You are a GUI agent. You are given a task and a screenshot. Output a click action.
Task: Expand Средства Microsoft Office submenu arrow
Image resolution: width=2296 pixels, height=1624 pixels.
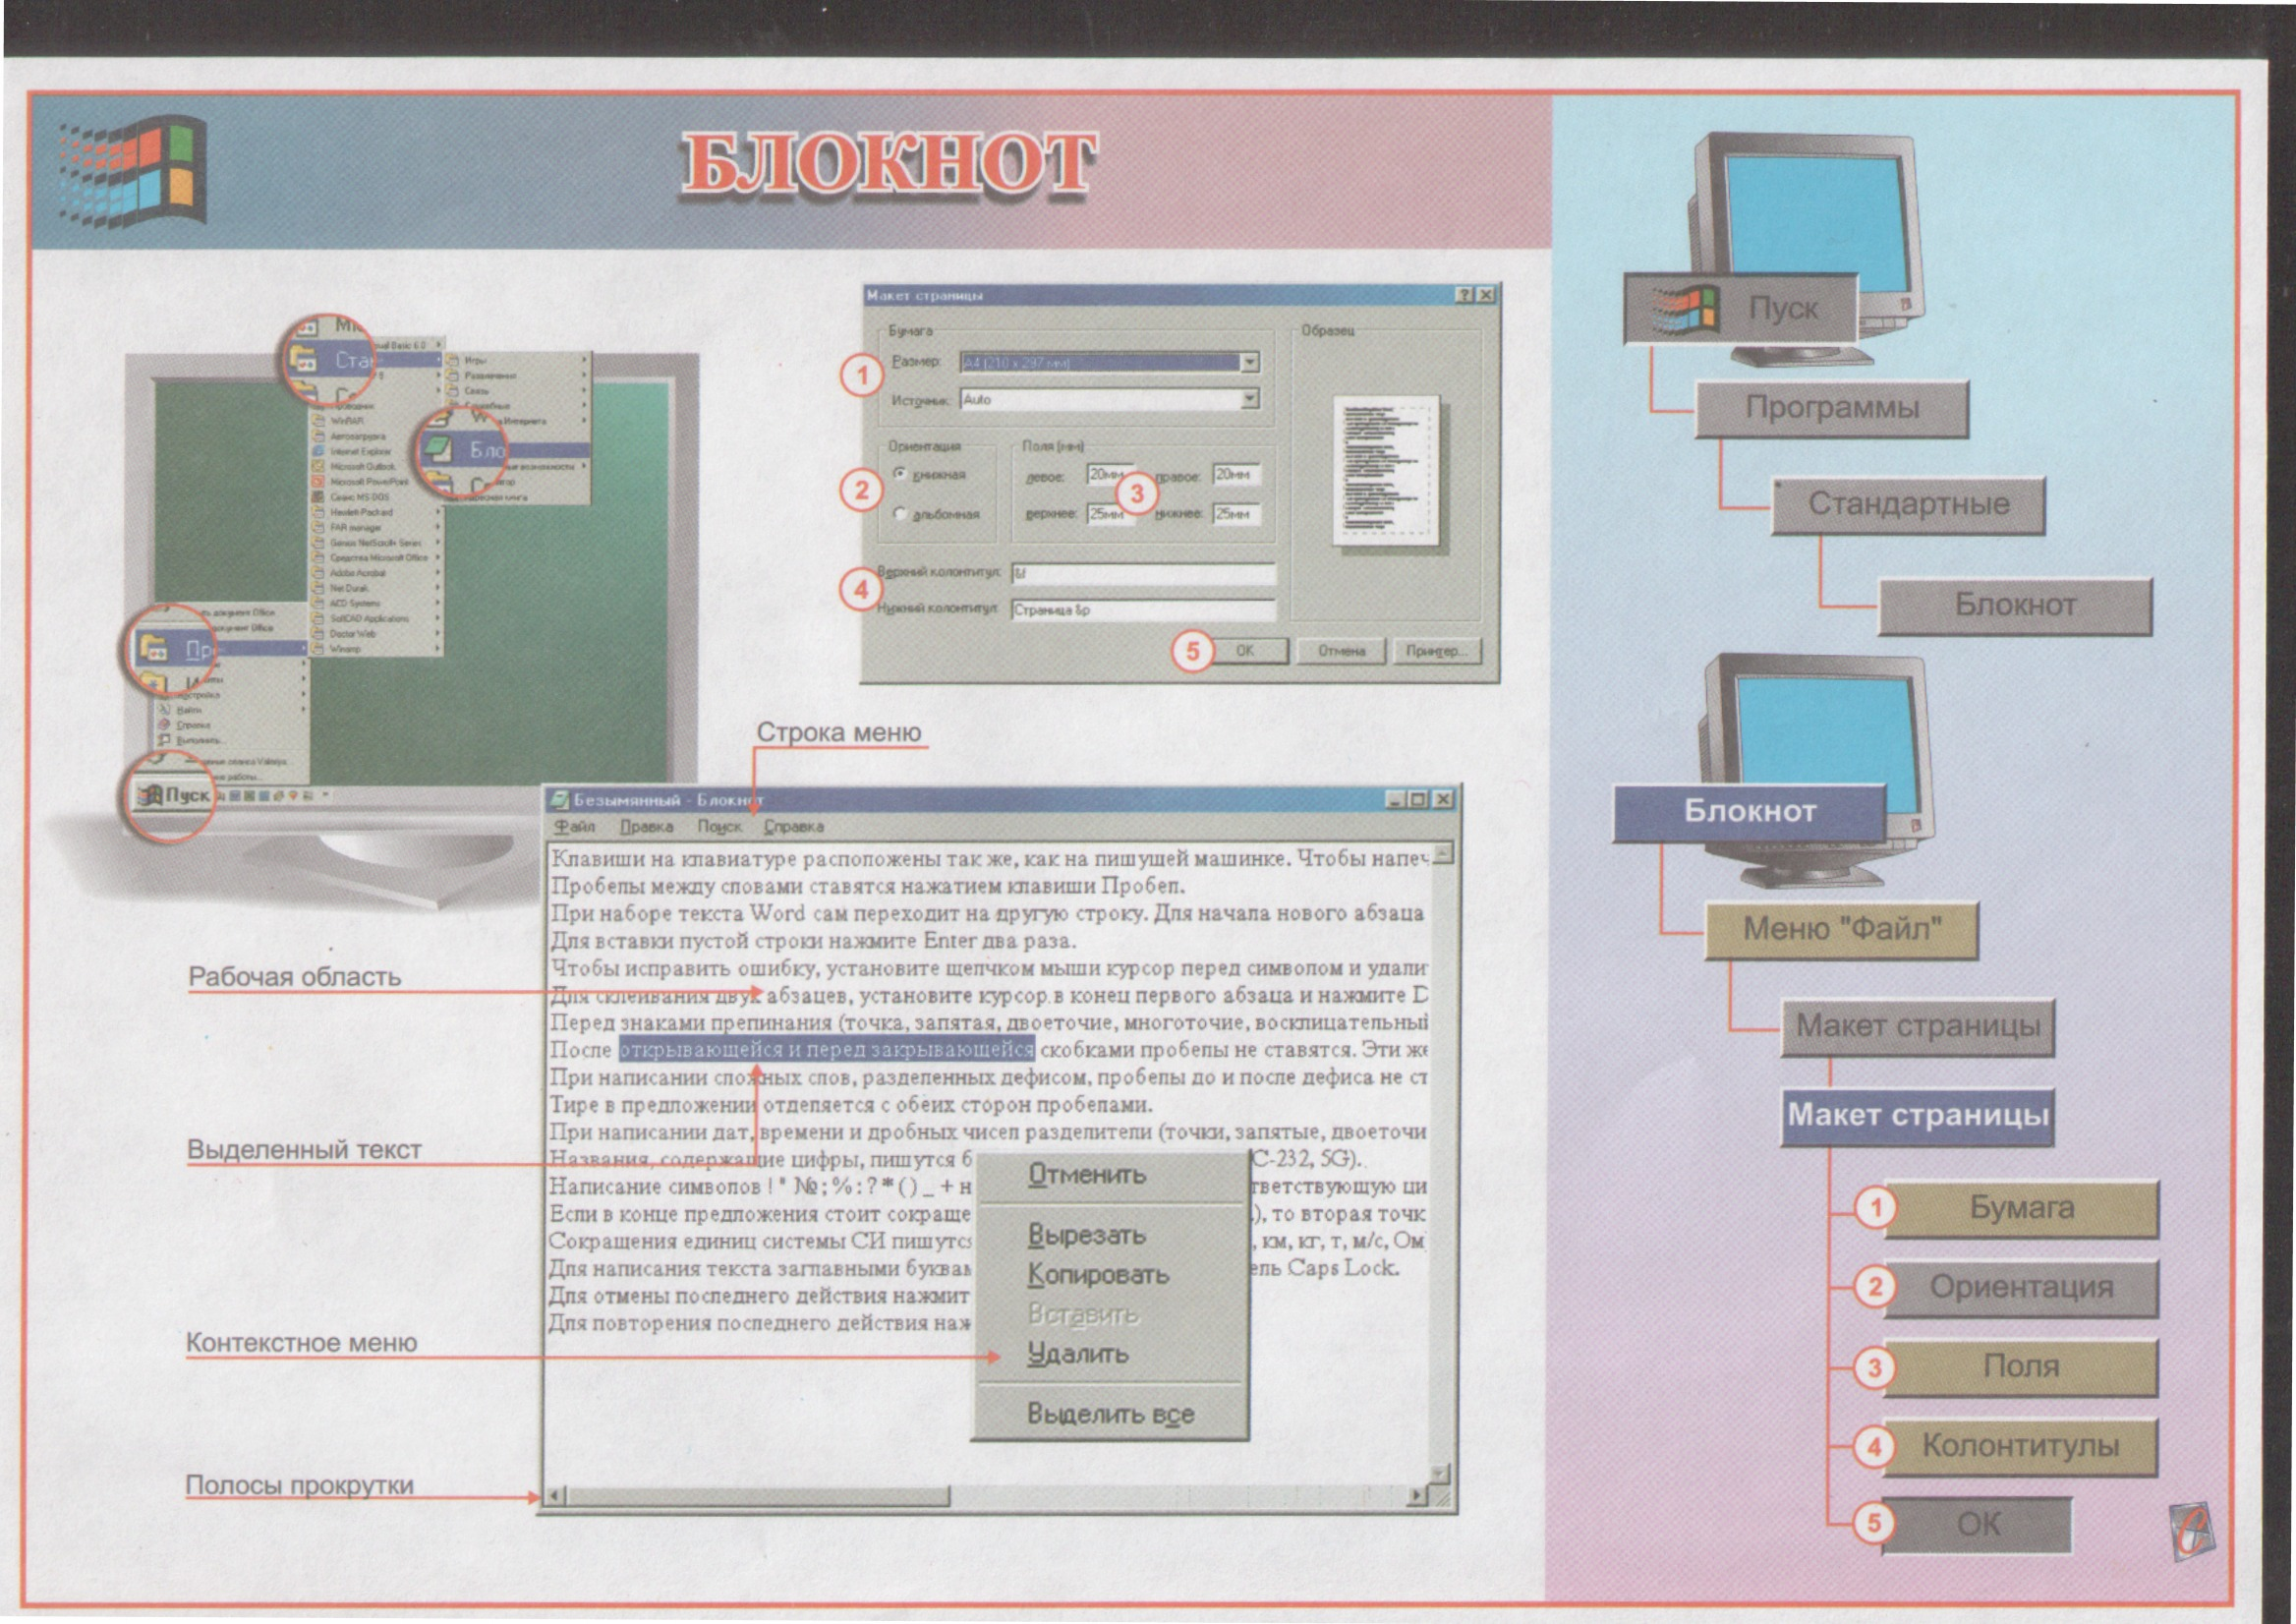point(438,558)
